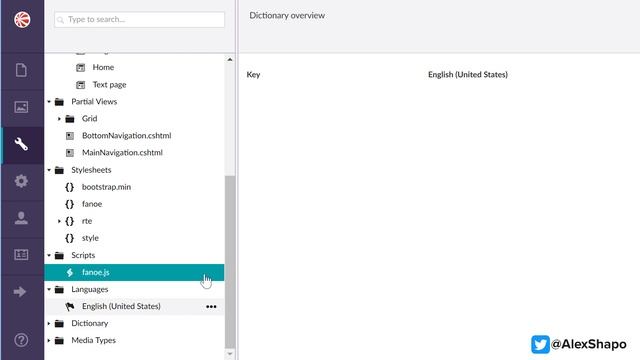
Task: Click the fanoe stylesheet braces icon
Action: 69,204
